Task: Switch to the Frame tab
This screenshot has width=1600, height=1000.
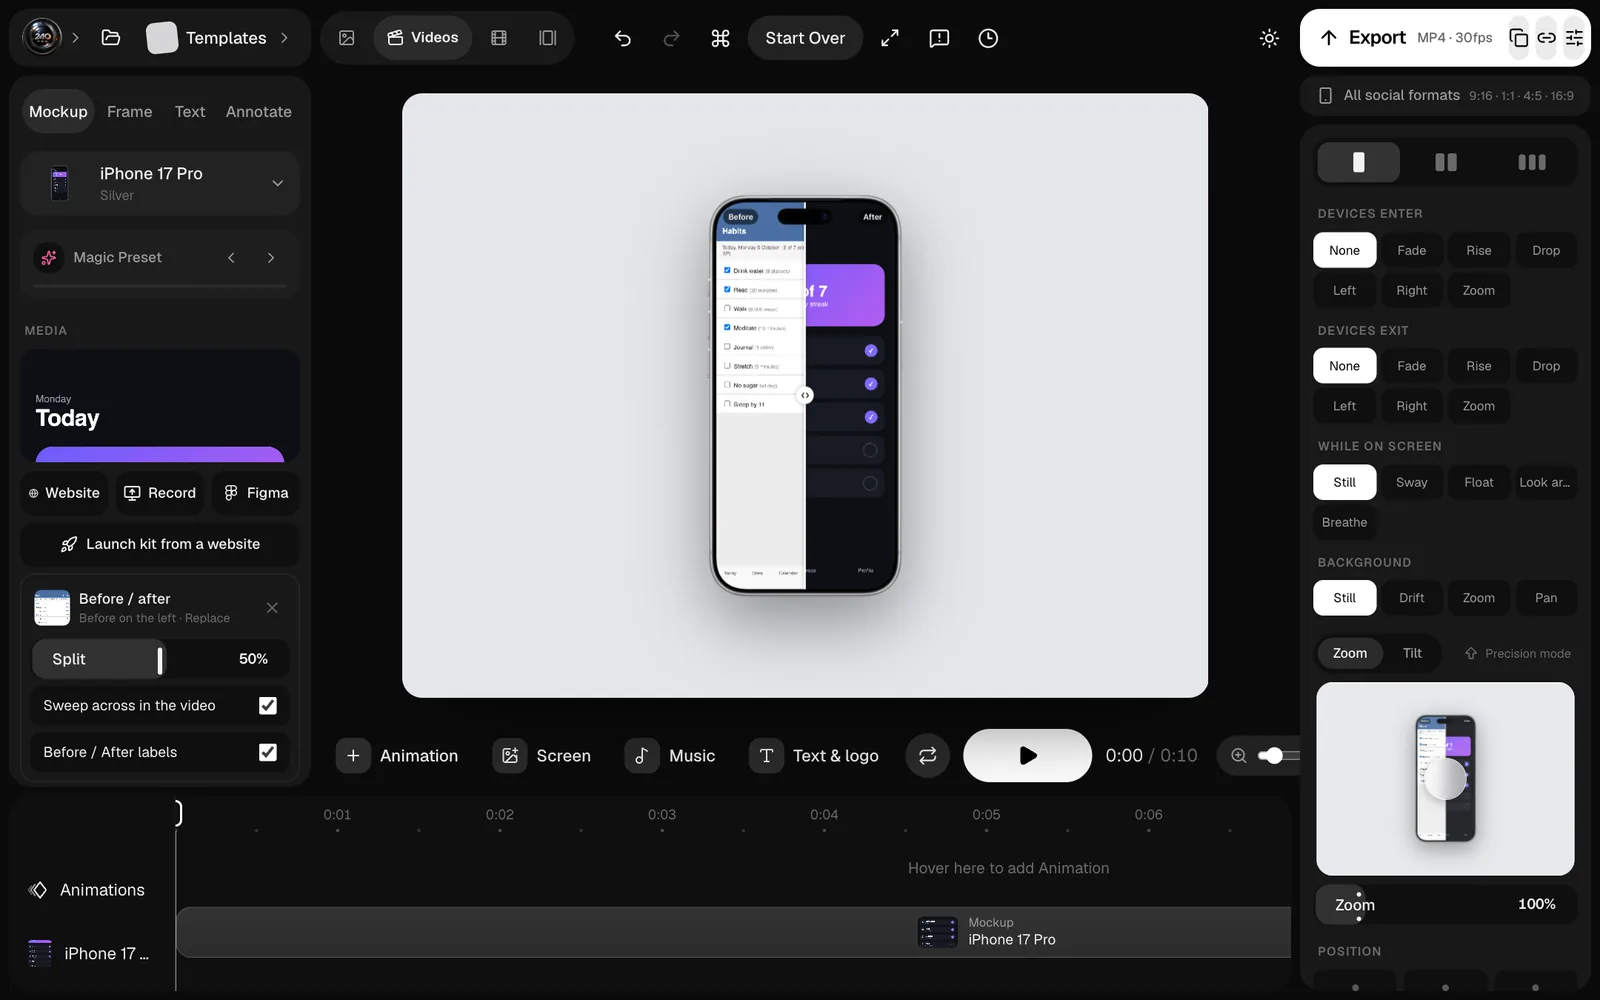Action: click(130, 112)
